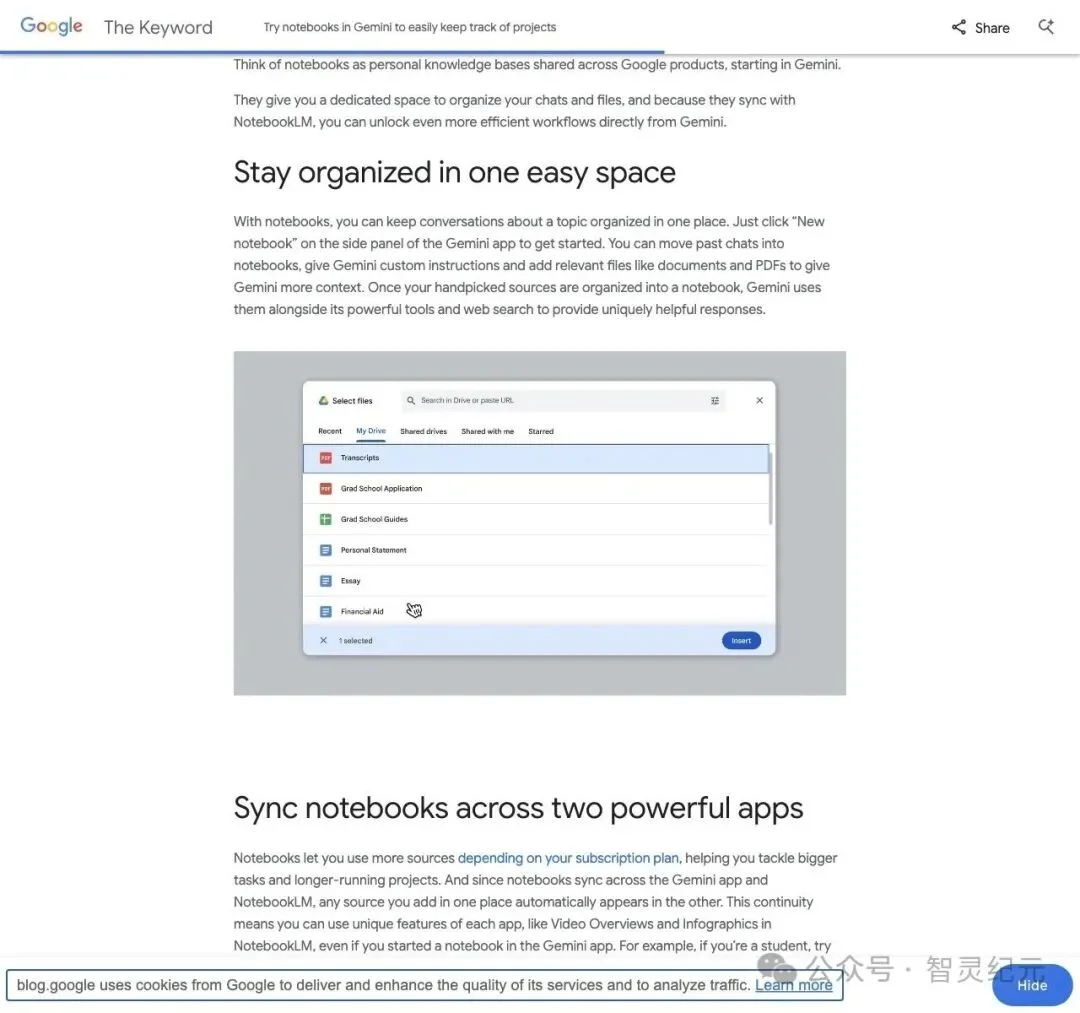
Task: Click the PDF icon beside Grad School Application
Action: click(325, 488)
